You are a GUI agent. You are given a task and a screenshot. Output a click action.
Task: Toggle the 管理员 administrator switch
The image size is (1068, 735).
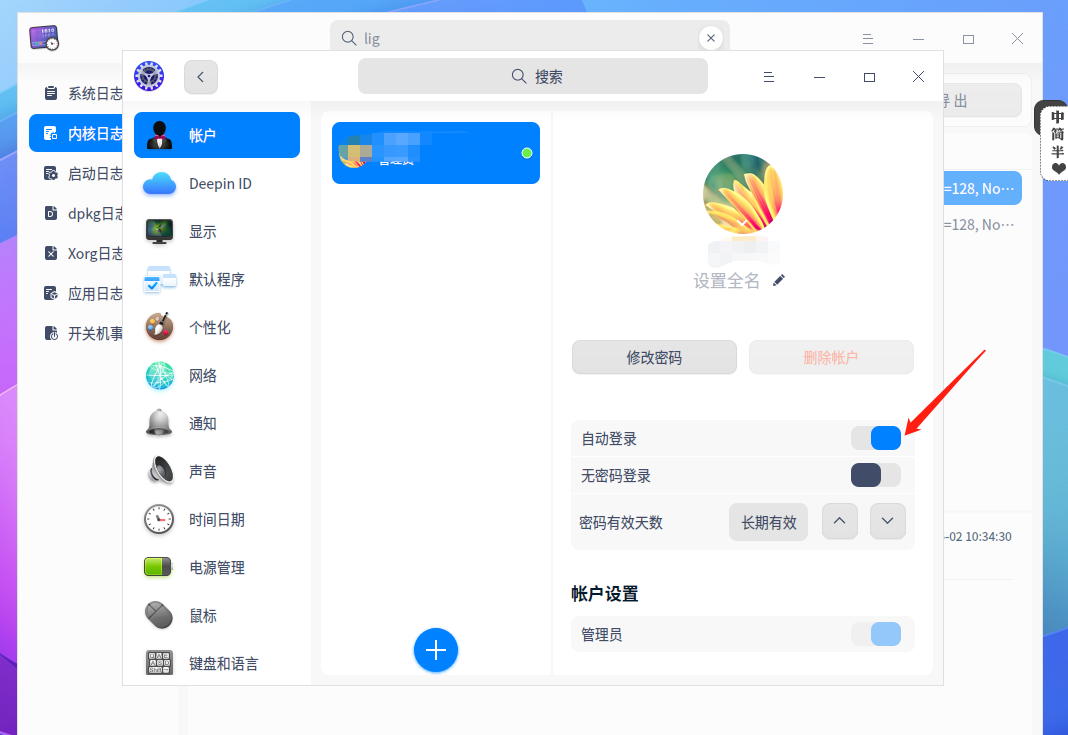coord(876,634)
